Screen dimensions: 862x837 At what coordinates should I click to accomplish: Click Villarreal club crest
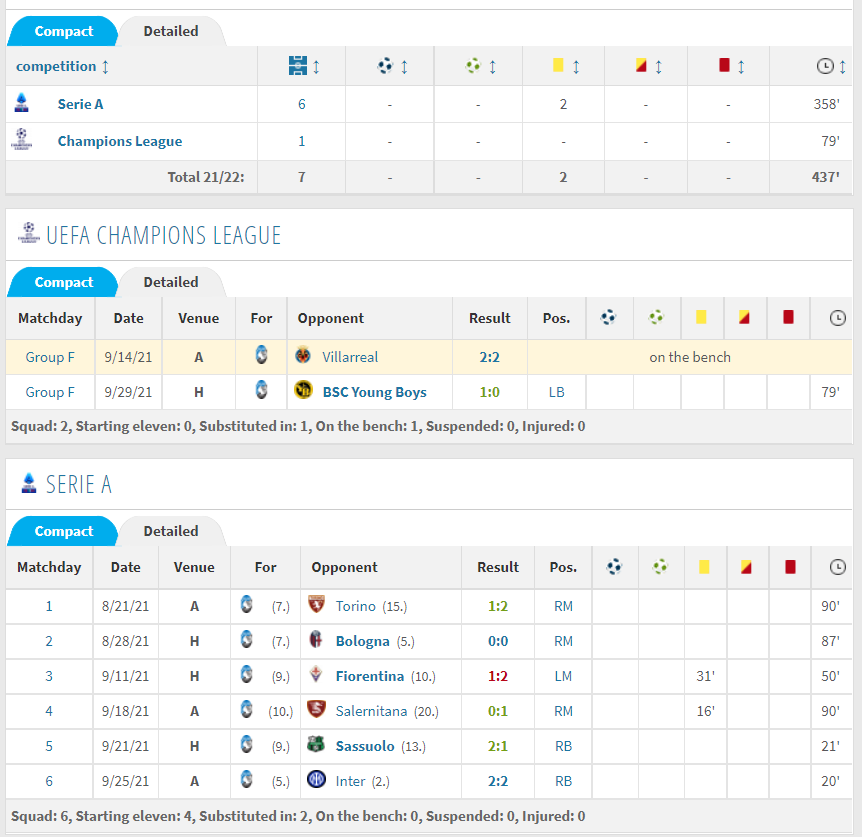click(x=302, y=355)
